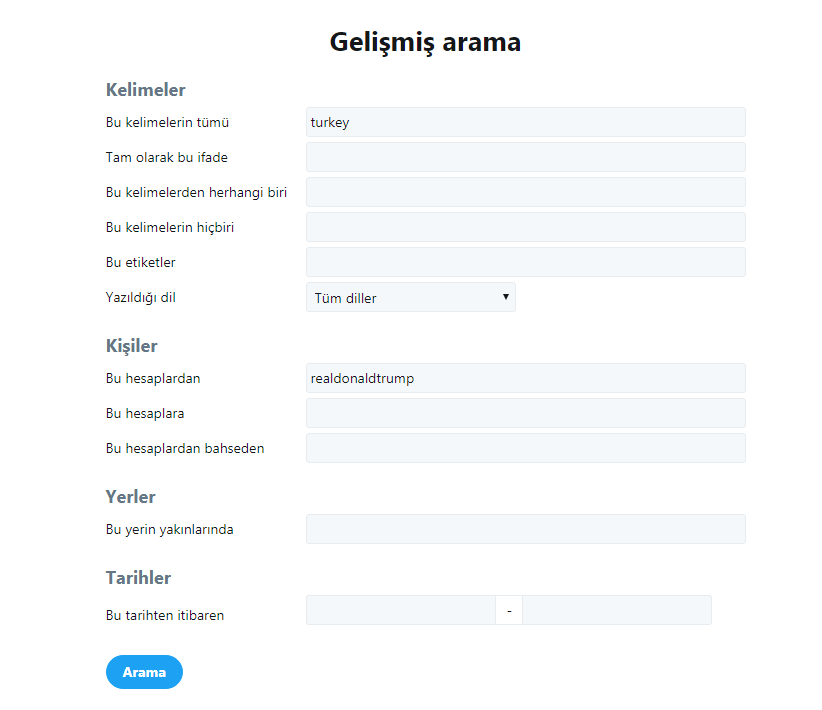
Task: Click the start date field under Tarihler
Action: pos(400,610)
